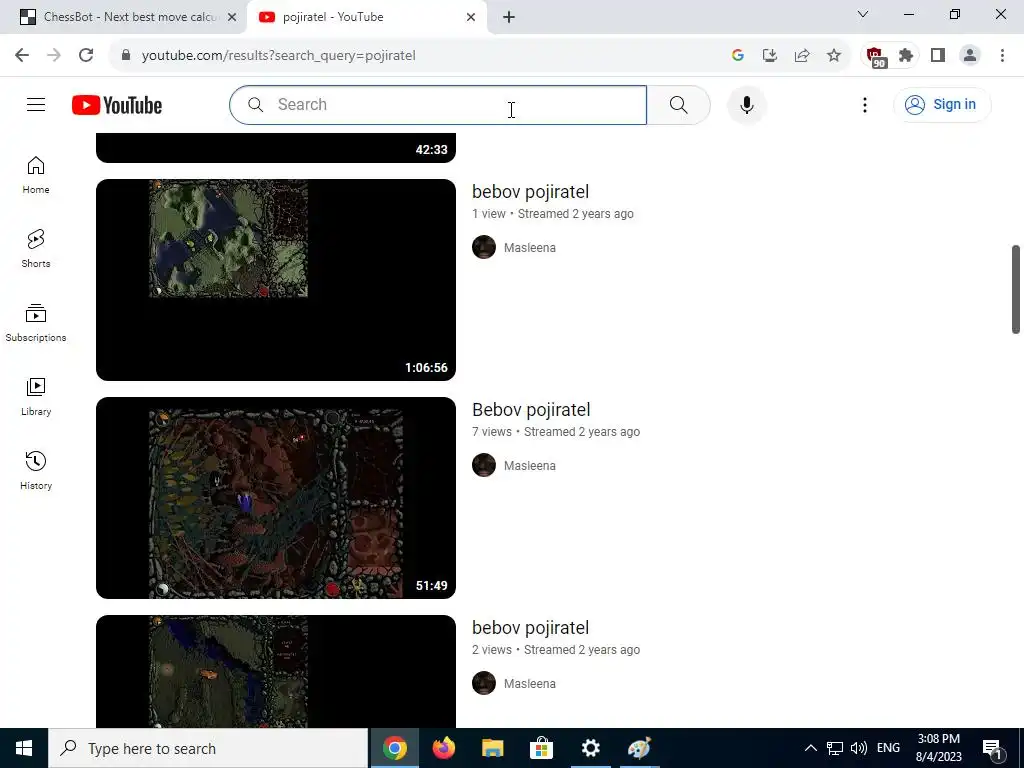The width and height of the screenshot is (1024, 768).
Task: Open the Windows Start menu
Action: [x=24, y=748]
